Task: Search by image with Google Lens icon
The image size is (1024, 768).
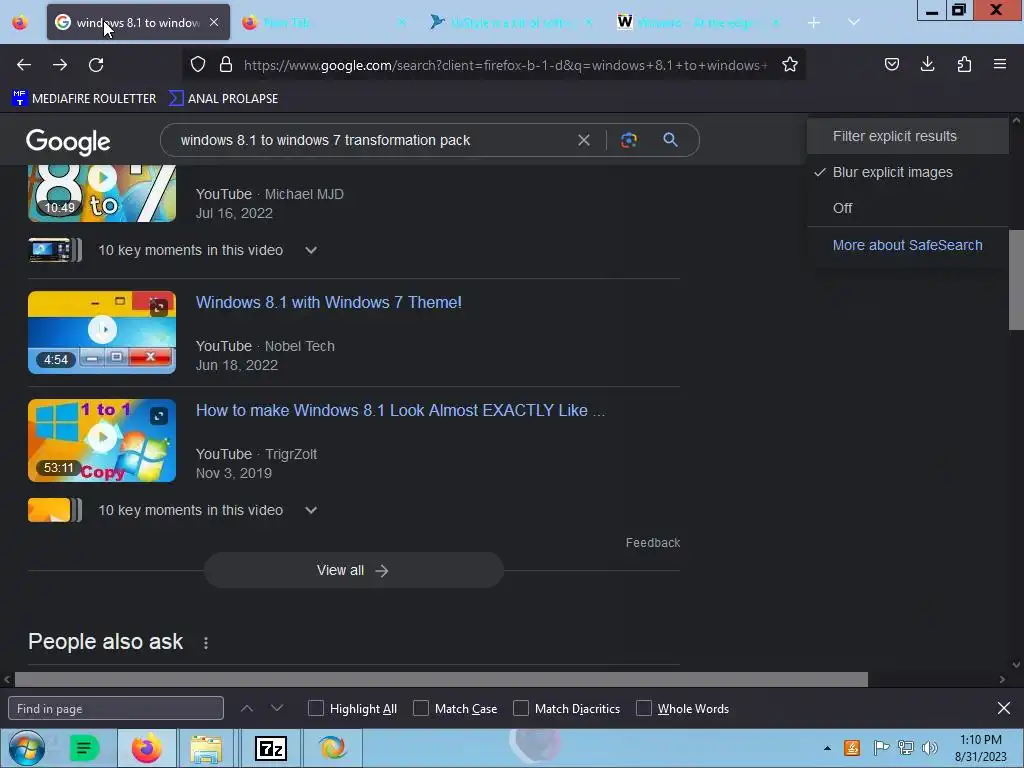Action: pos(628,140)
